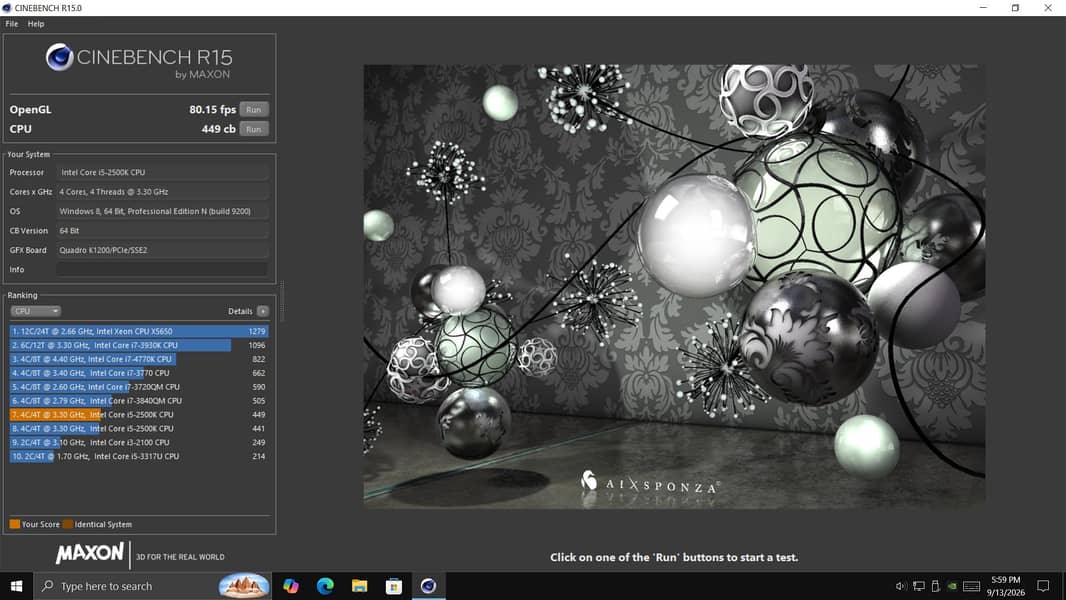Image resolution: width=1066 pixels, height=600 pixels.
Task: Select Core i7-3930K ranking row
Action: point(139,345)
